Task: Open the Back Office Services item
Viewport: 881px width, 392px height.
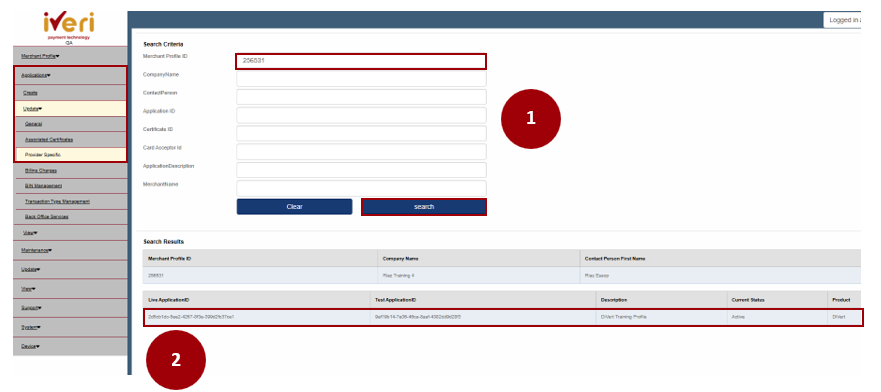Action: coord(47,216)
